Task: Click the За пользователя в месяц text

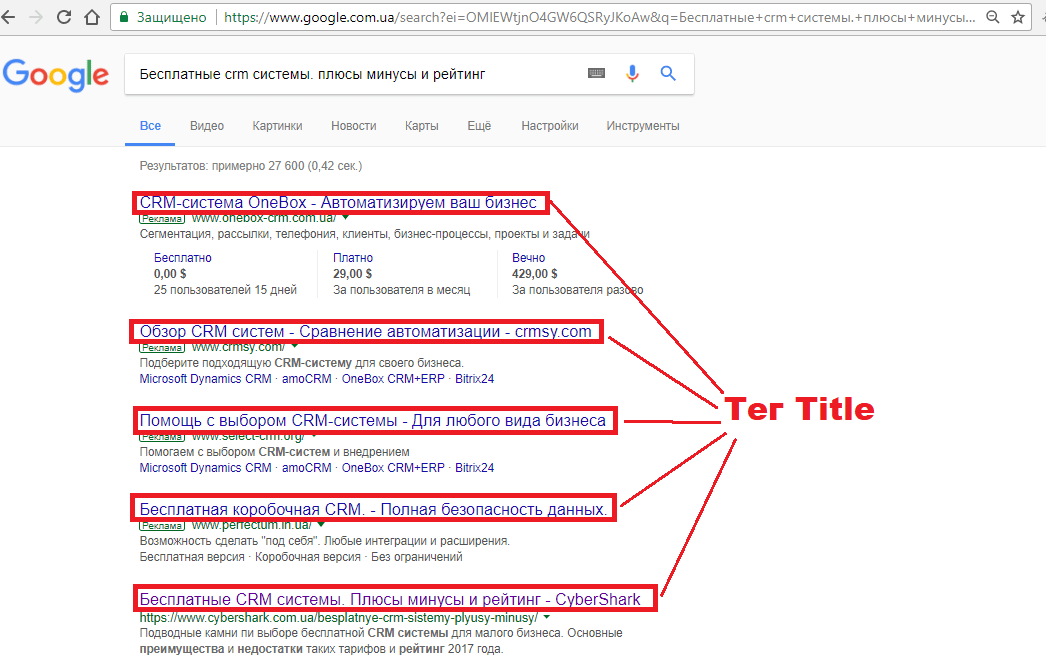Action: pos(402,289)
